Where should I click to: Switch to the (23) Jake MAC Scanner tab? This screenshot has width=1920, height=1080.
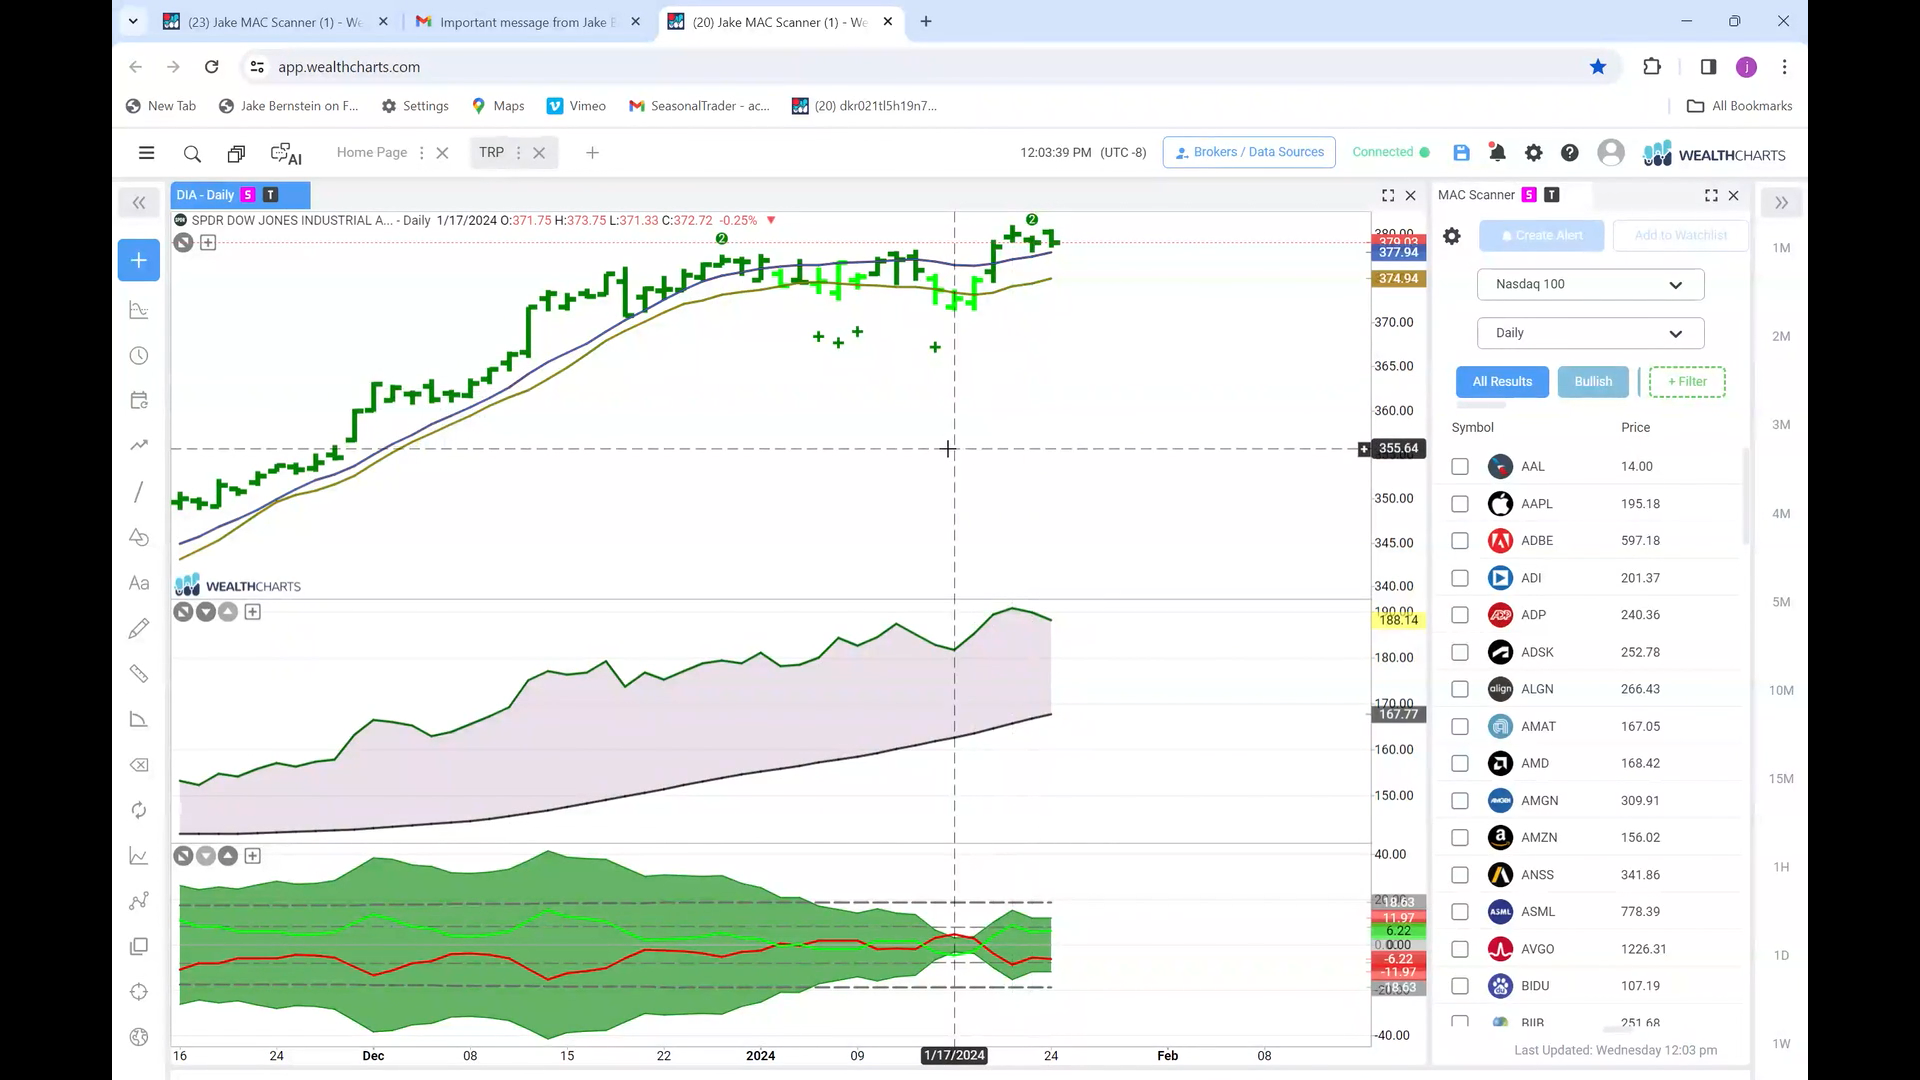[275, 22]
